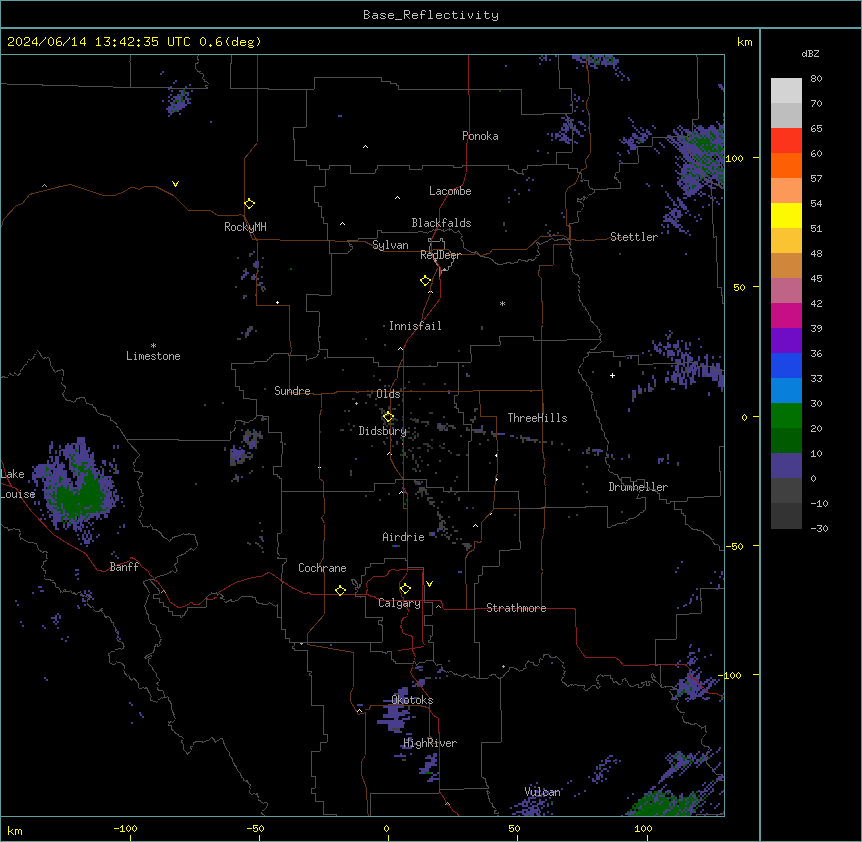The image size is (862, 842).
Task: Click the white asterisk east of Innisfail
Action: tap(502, 303)
